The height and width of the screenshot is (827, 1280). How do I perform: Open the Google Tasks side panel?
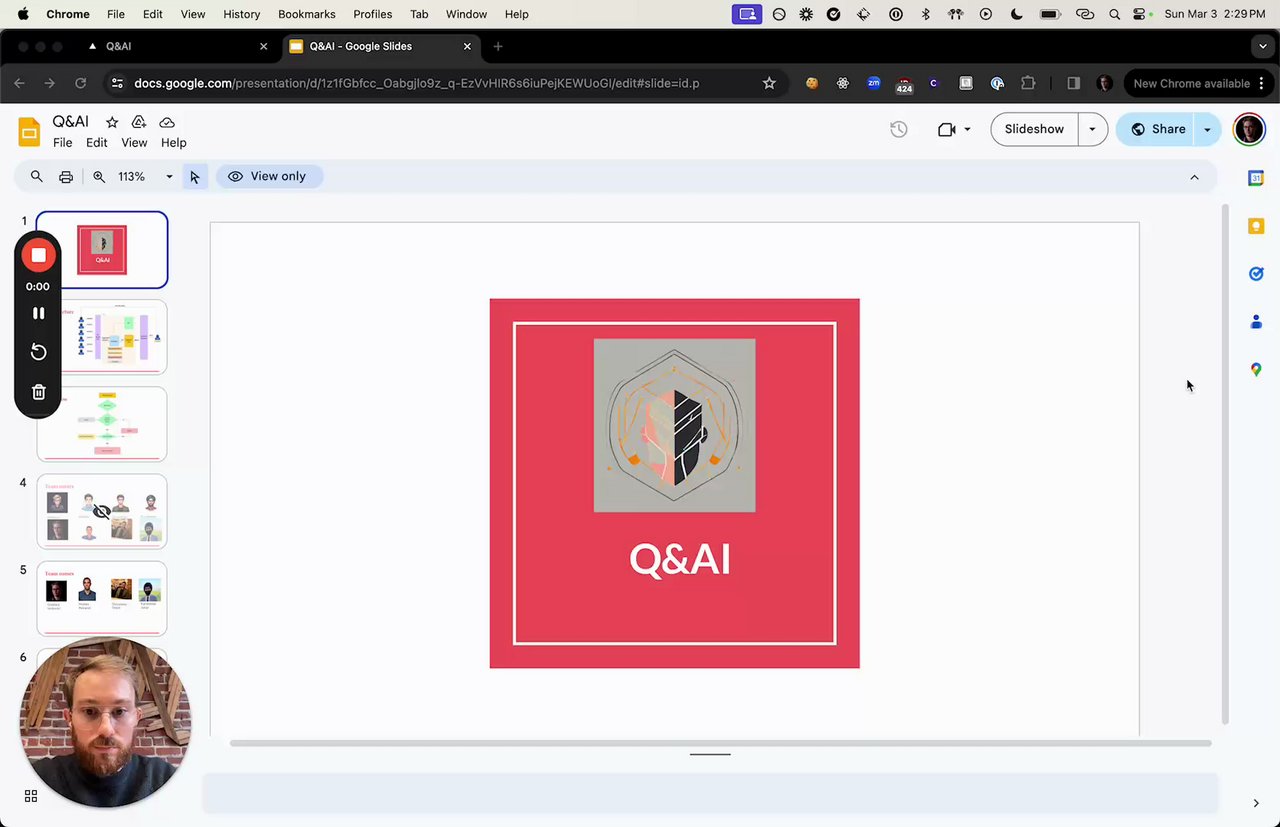[1256, 274]
